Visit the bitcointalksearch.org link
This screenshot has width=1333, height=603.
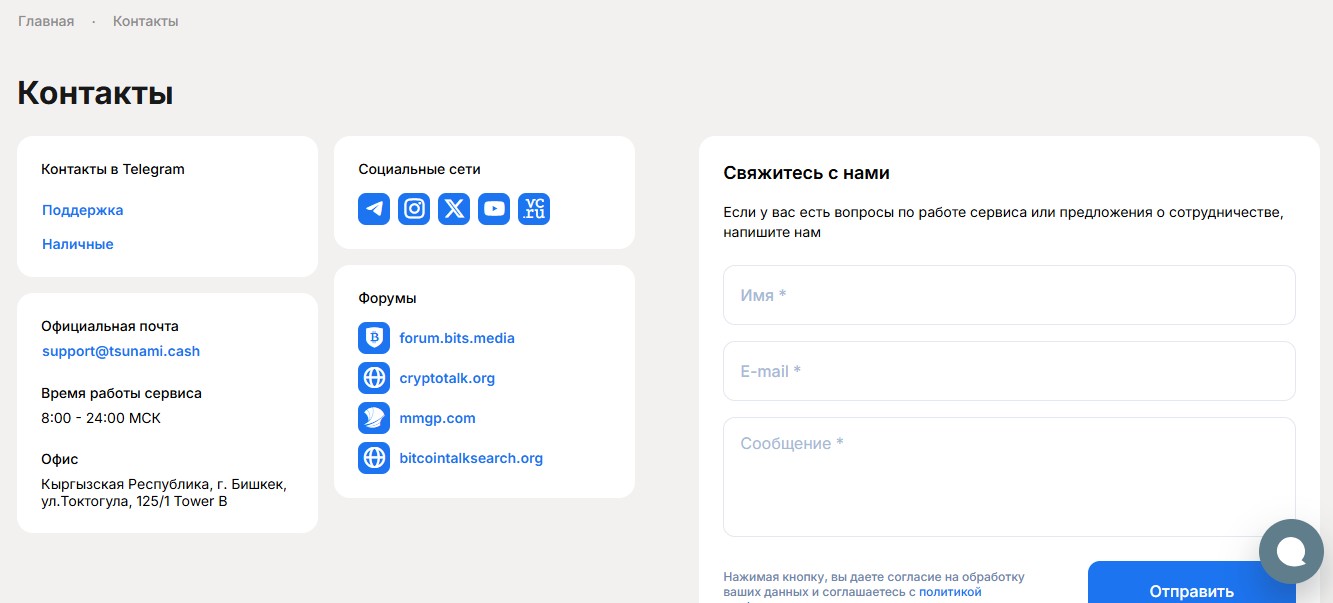(x=471, y=458)
